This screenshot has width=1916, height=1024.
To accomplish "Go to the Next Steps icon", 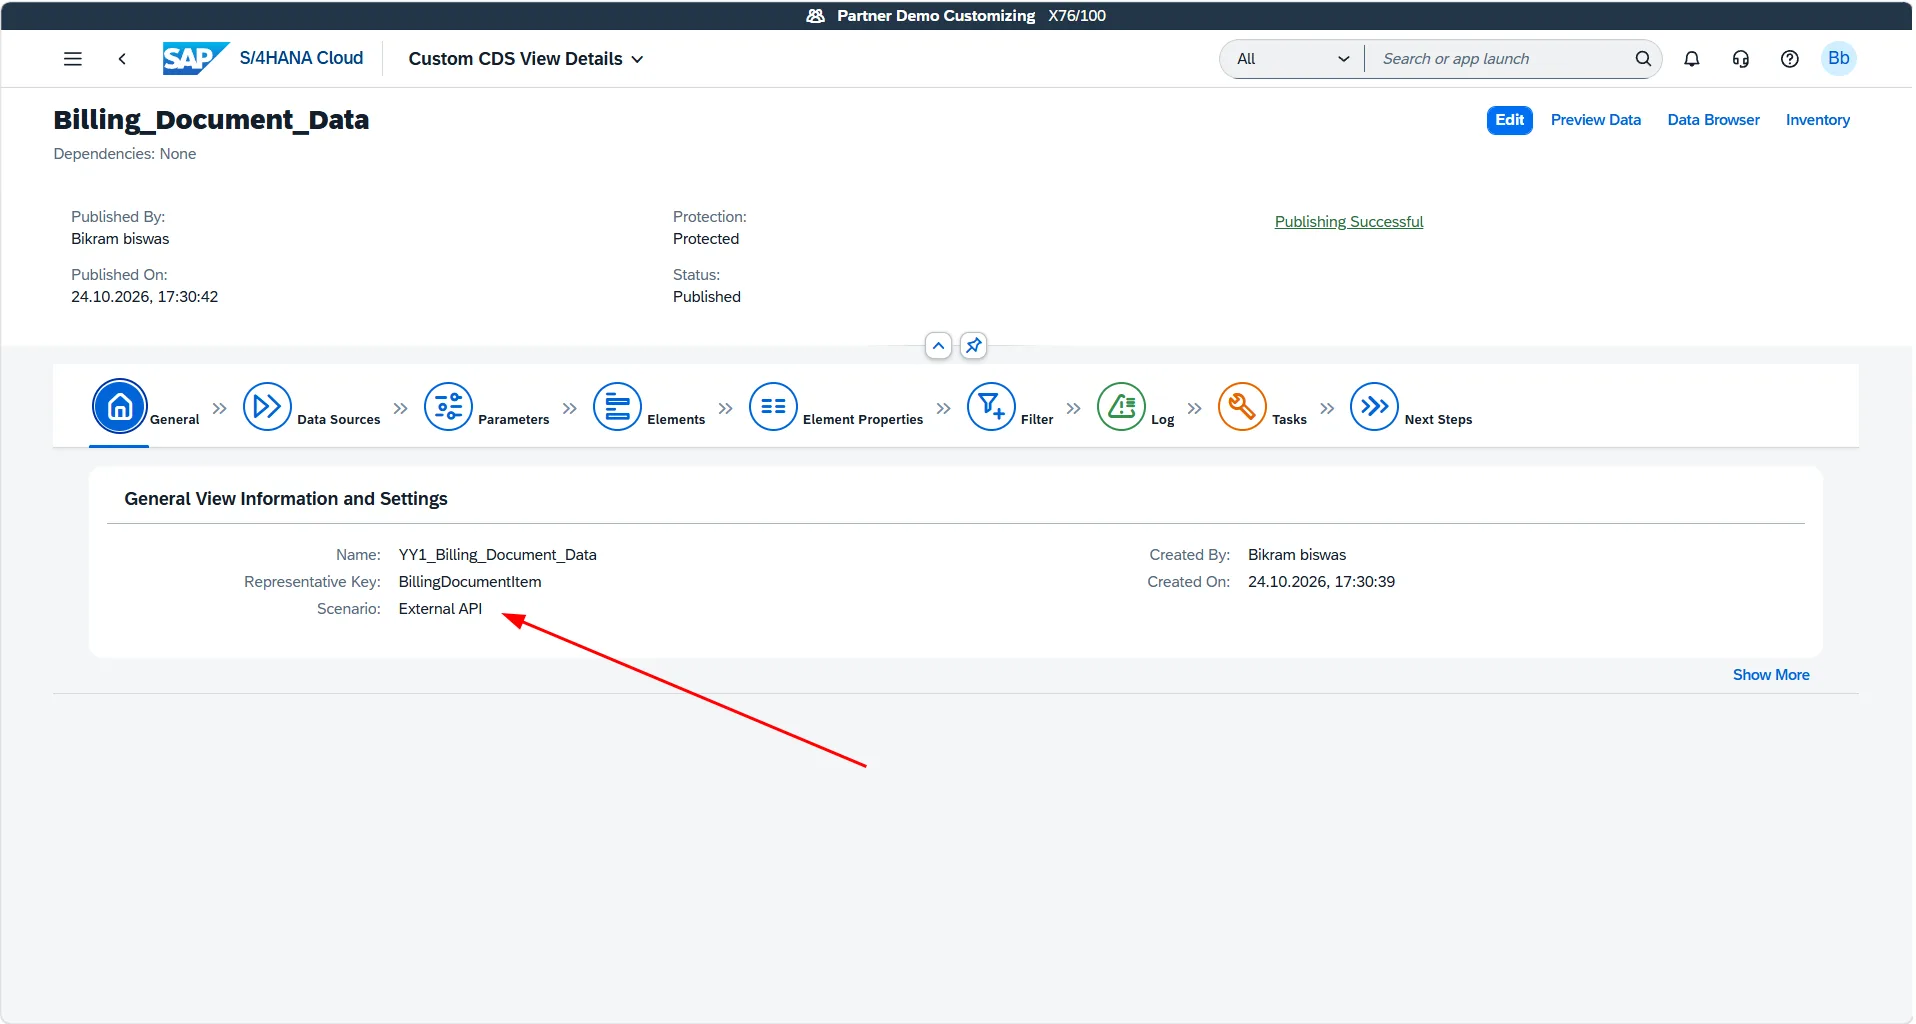I will [x=1374, y=406].
